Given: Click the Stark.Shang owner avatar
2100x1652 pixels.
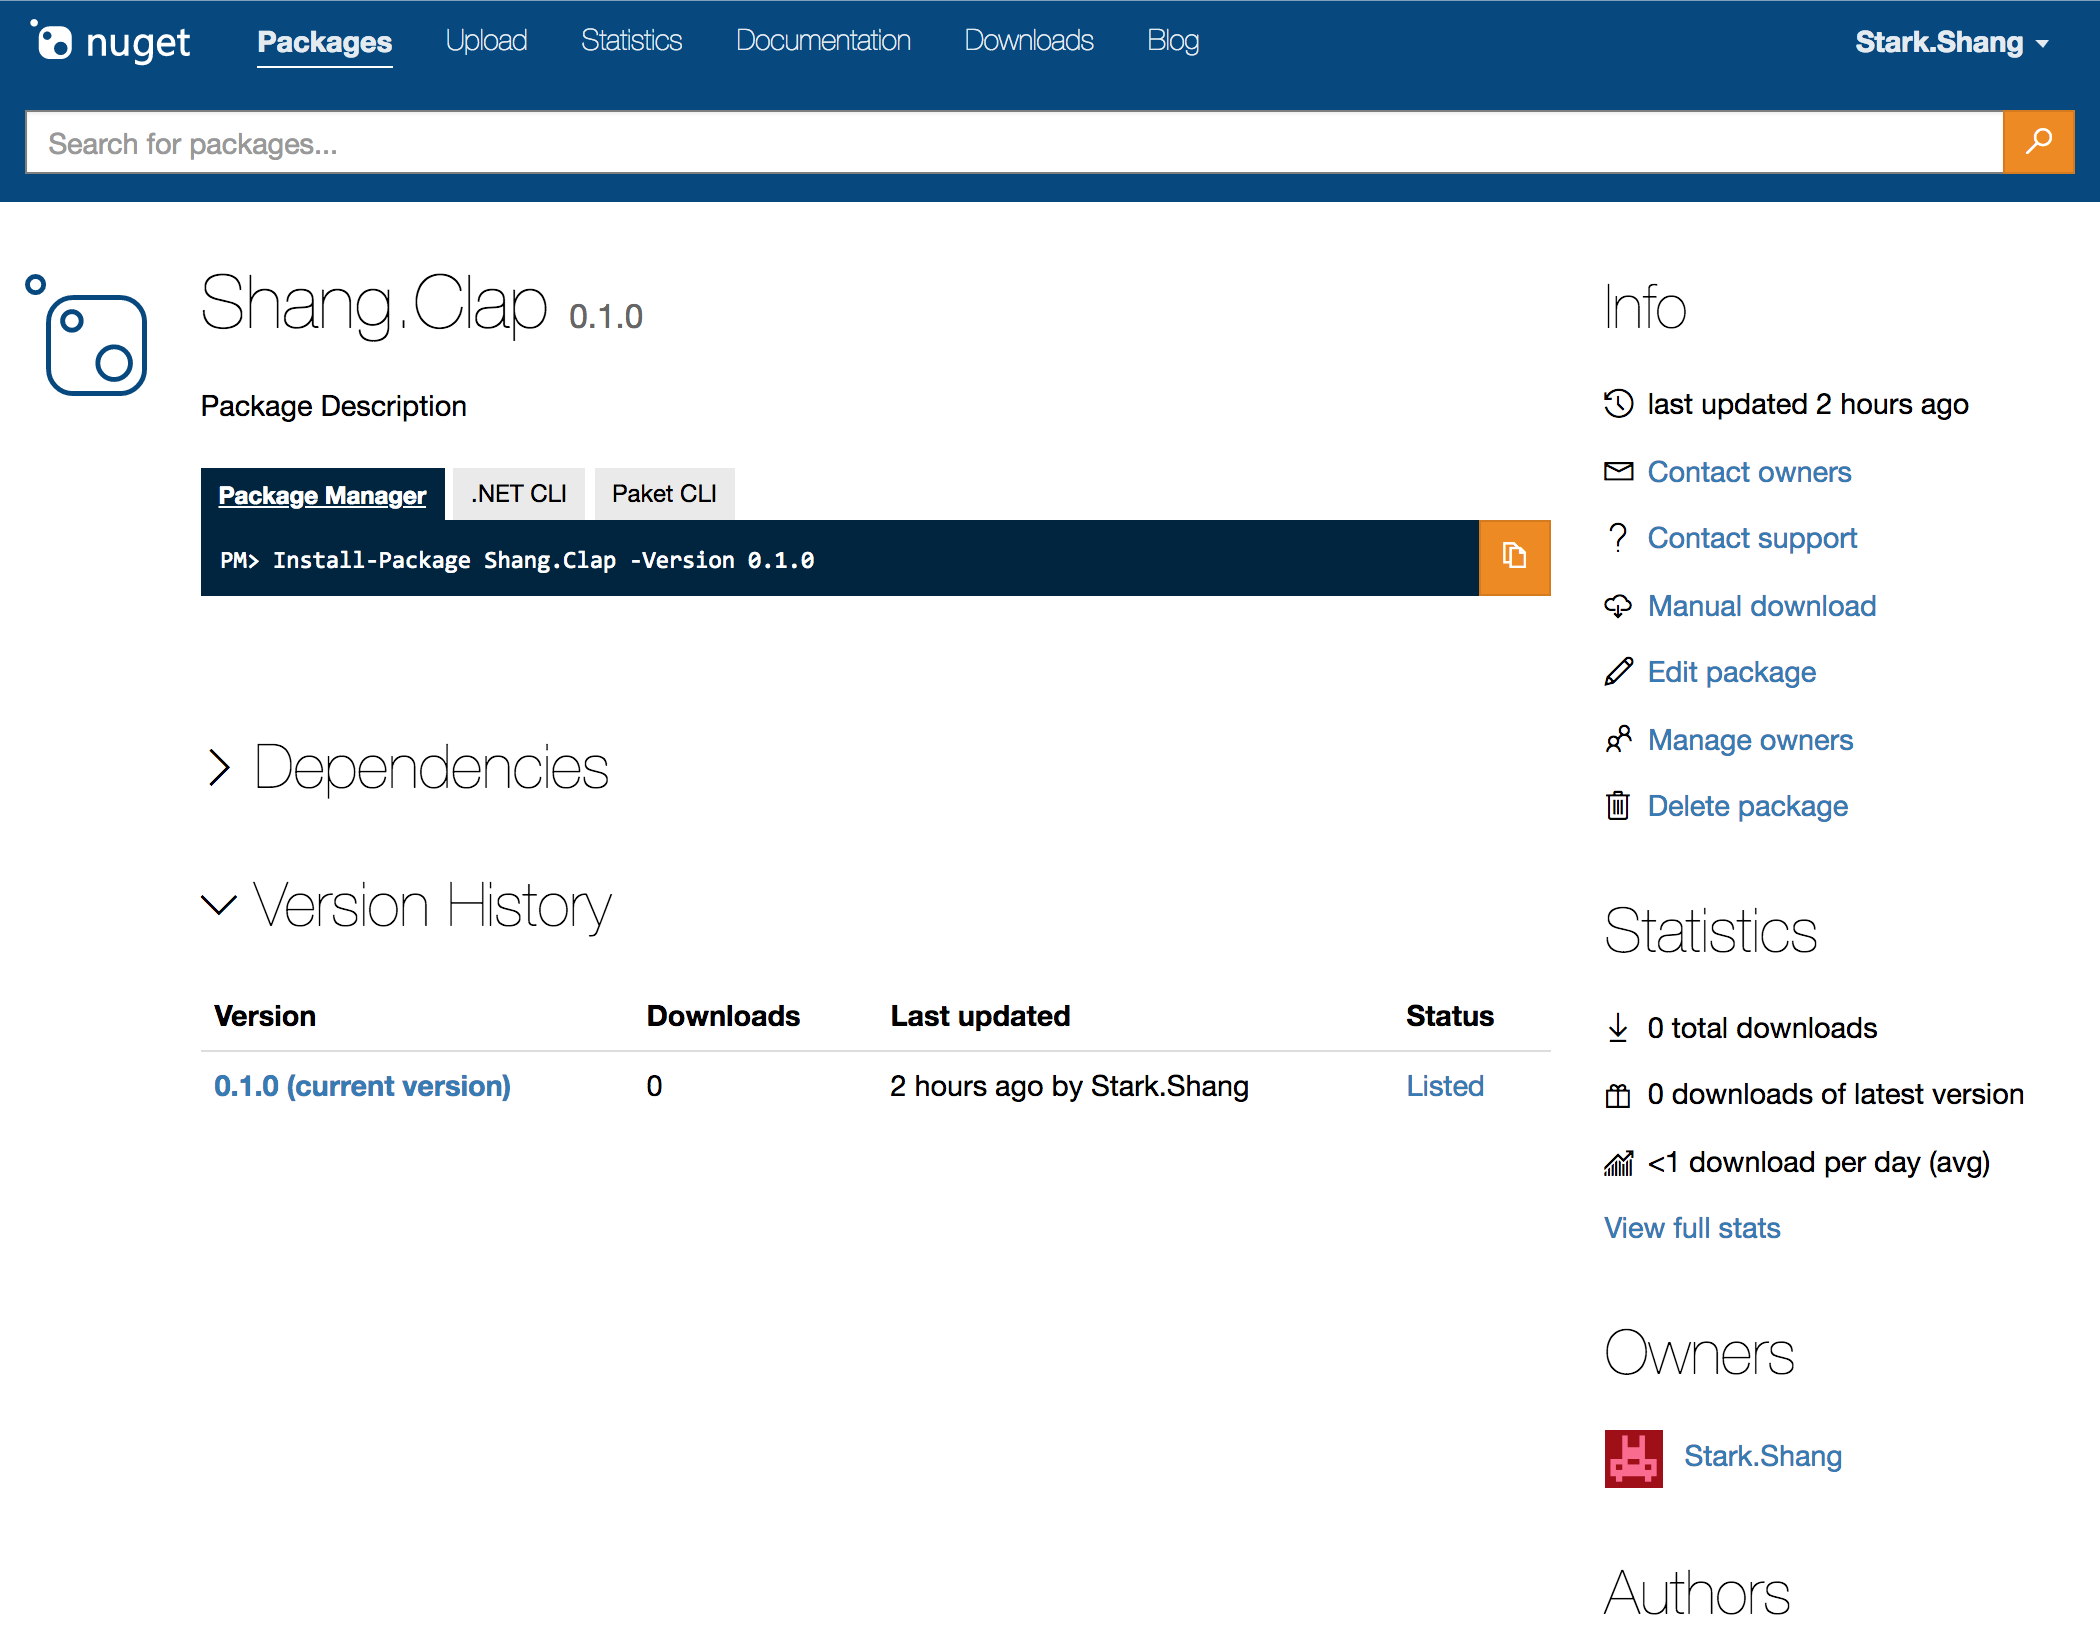Looking at the screenshot, I should point(1635,1457).
